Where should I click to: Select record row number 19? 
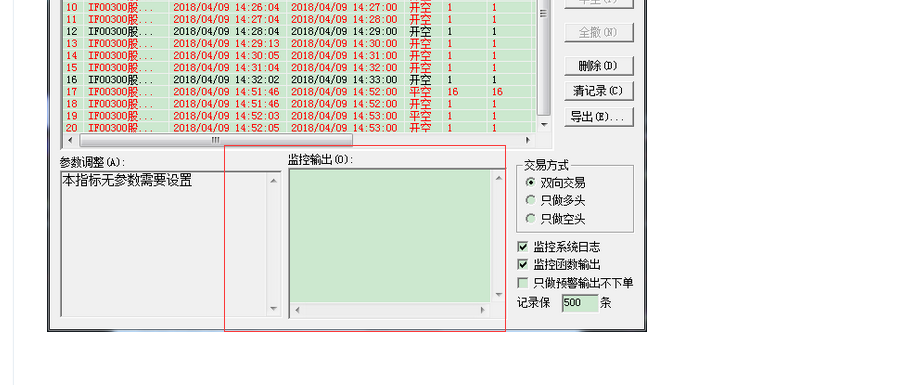(x=298, y=116)
